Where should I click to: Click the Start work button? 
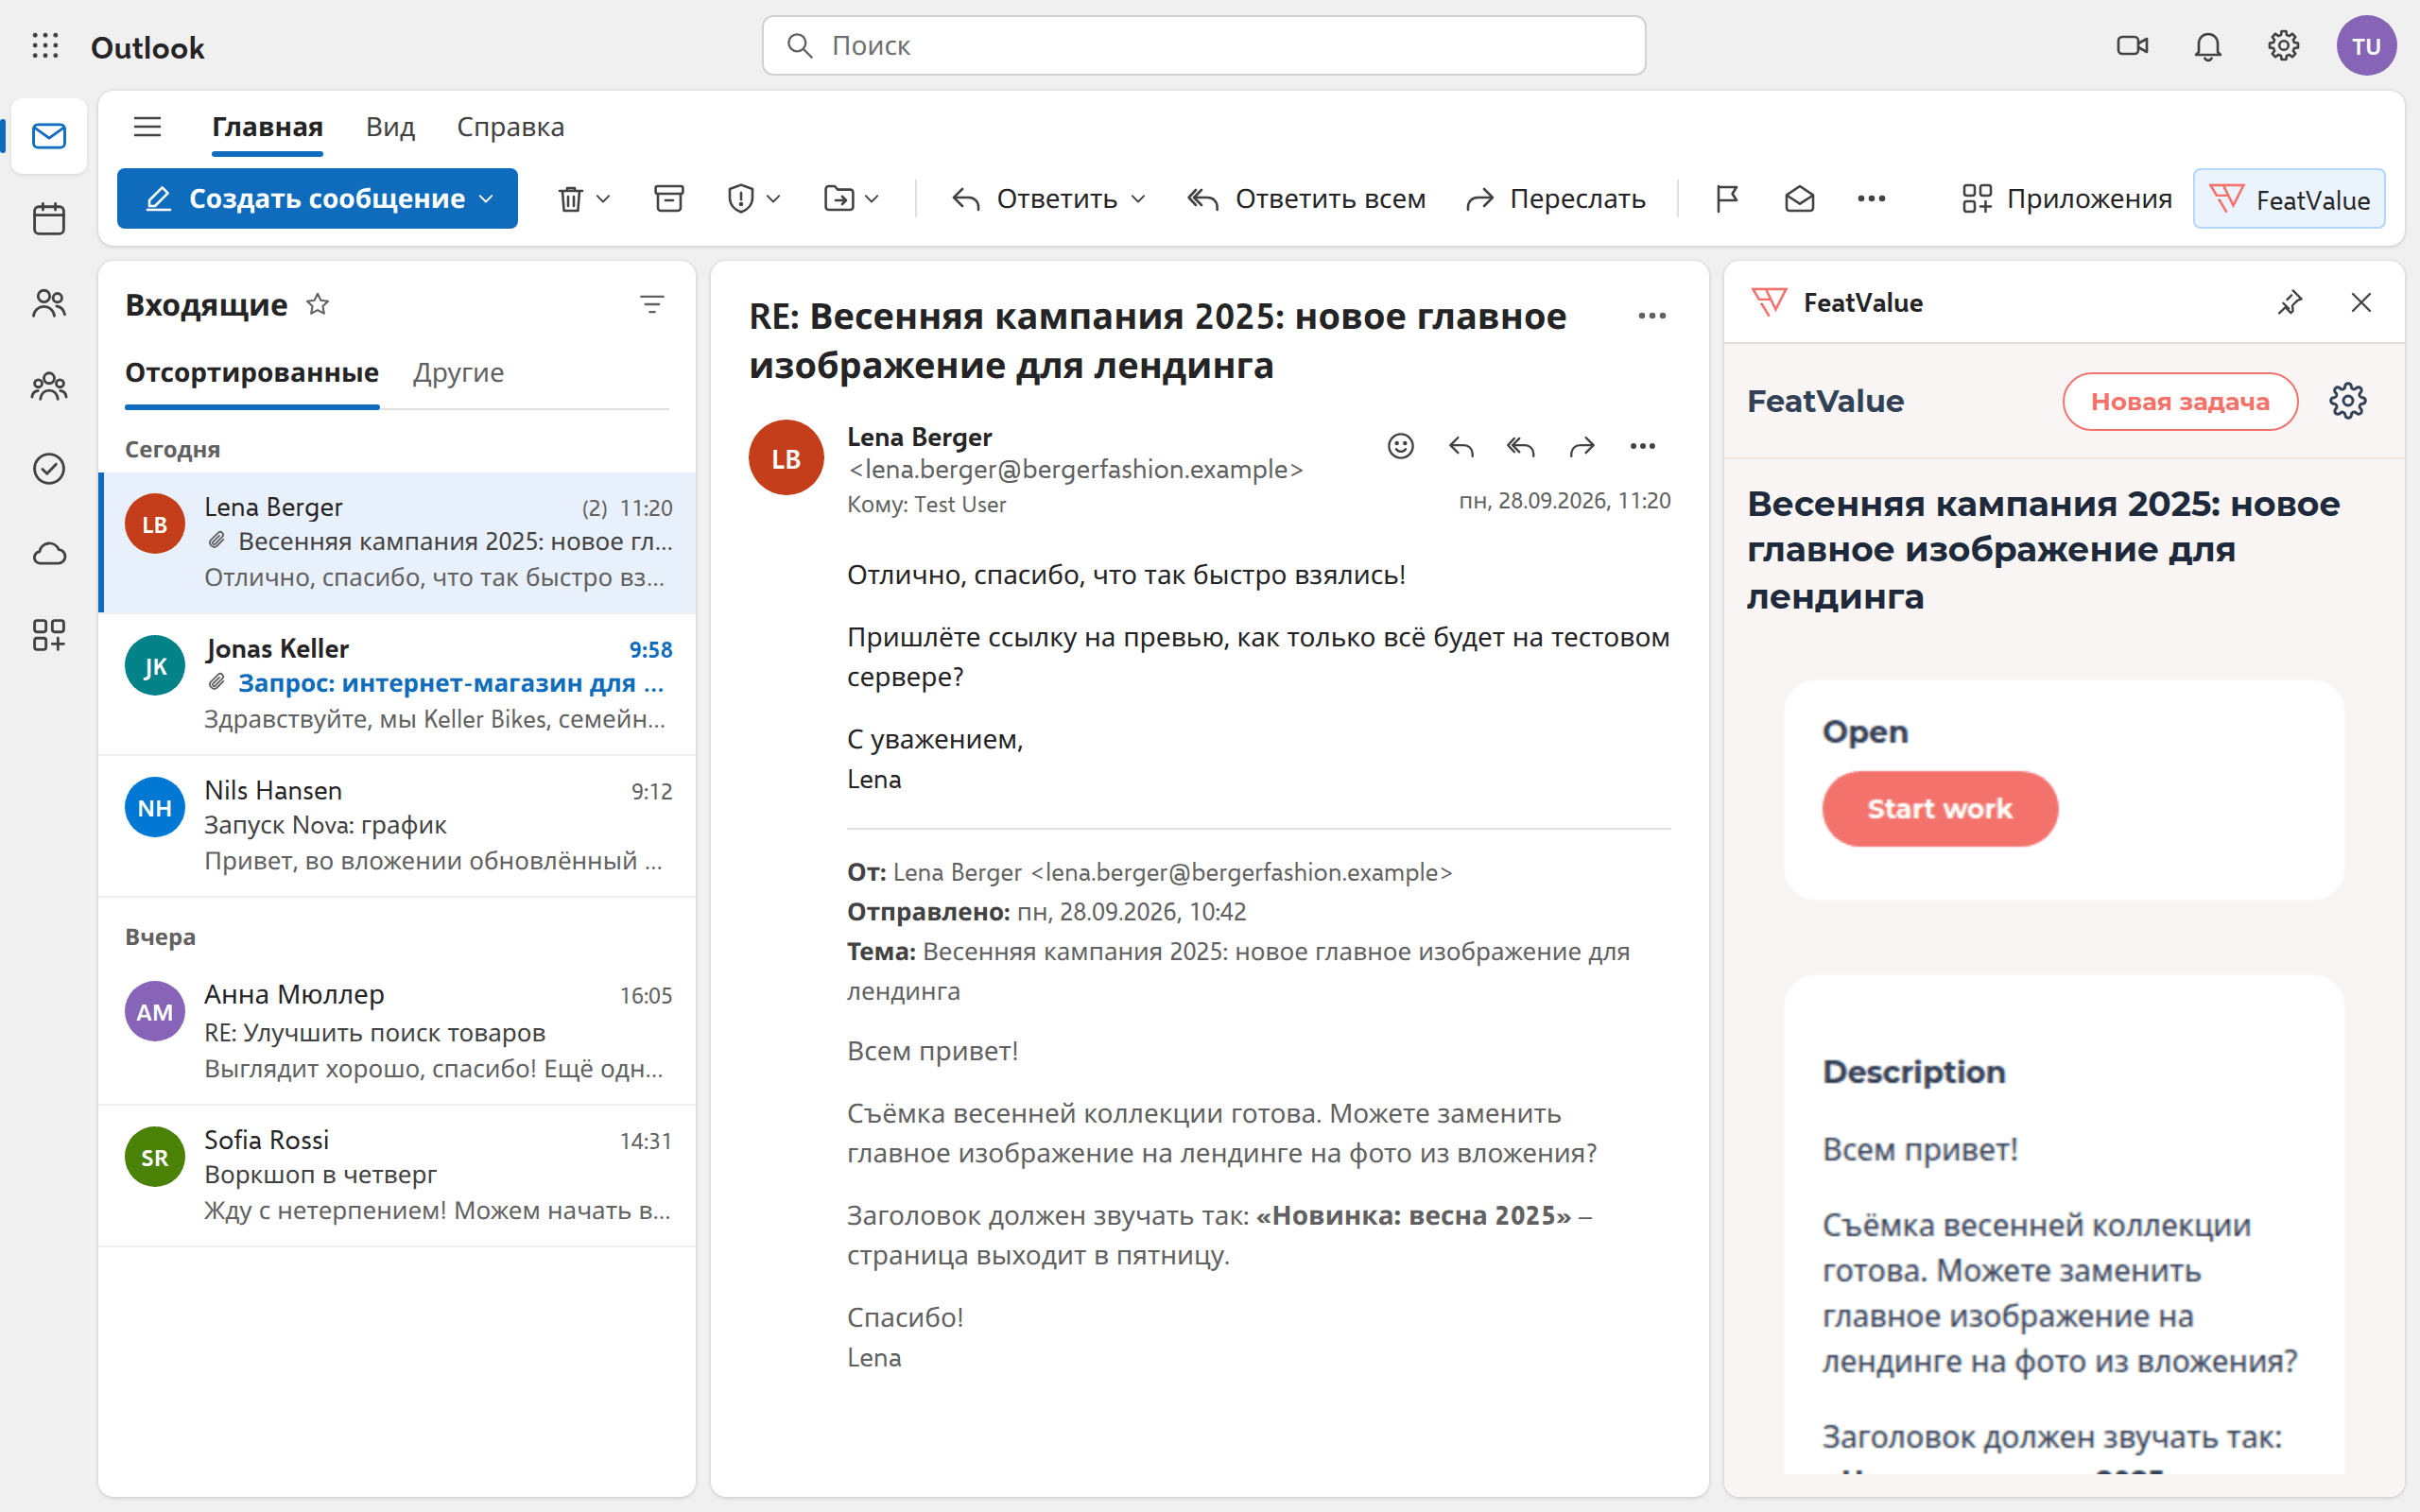coord(1940,808)
